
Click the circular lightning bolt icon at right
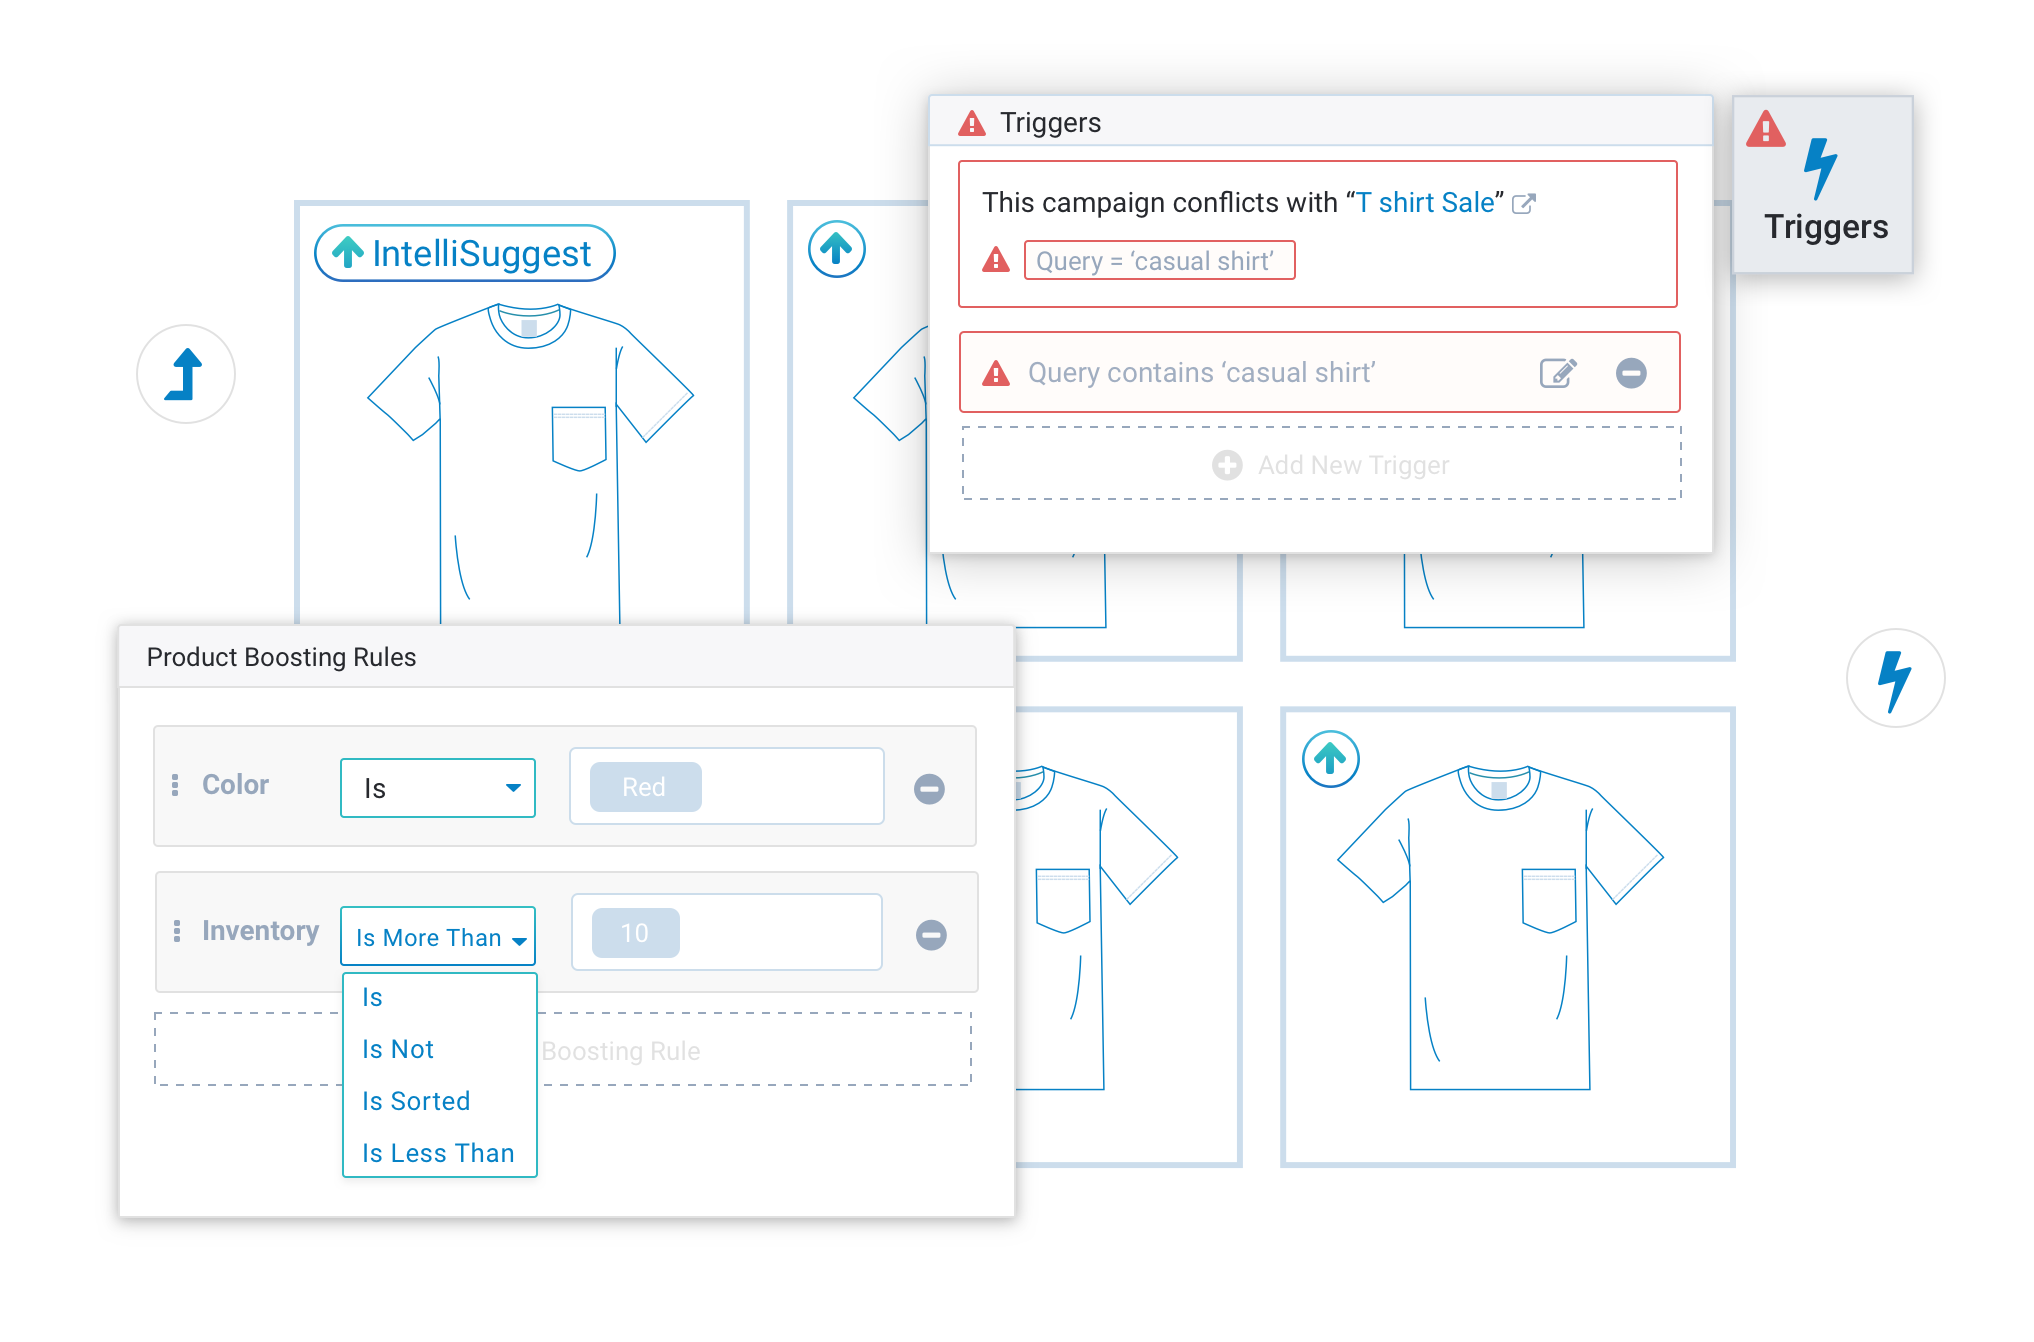(x=1895, y=678)
